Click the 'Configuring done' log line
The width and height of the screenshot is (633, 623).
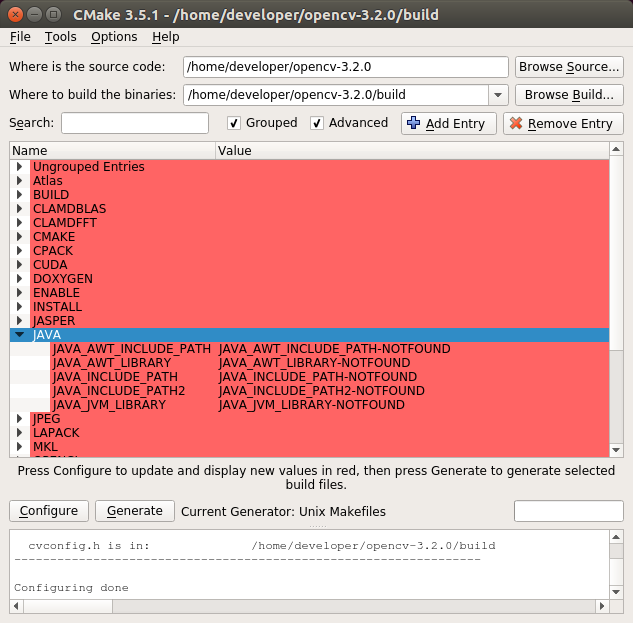(x=71, y=587)
